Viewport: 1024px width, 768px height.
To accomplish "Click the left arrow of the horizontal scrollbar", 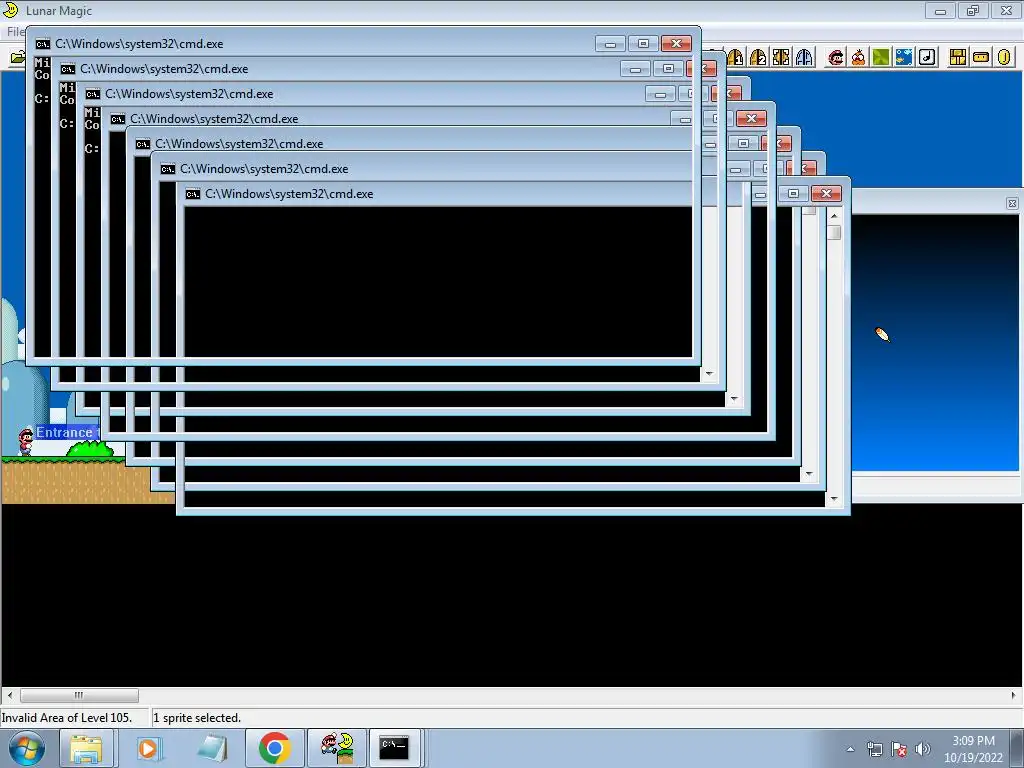I will pos(10,695).
